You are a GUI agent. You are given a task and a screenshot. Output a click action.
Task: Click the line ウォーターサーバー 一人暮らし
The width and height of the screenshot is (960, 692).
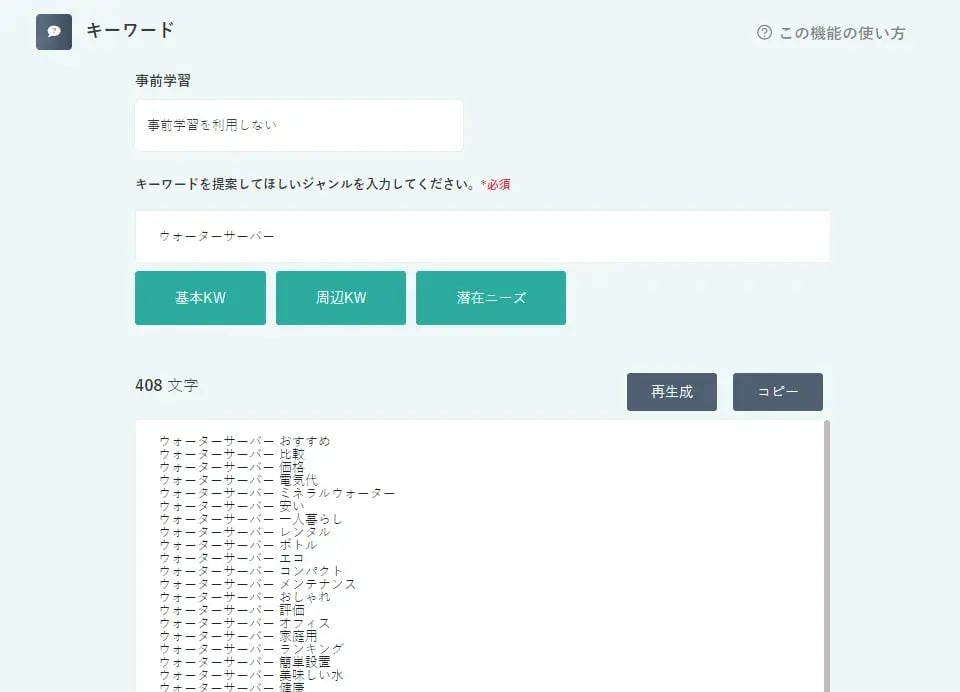coord(251,519)
